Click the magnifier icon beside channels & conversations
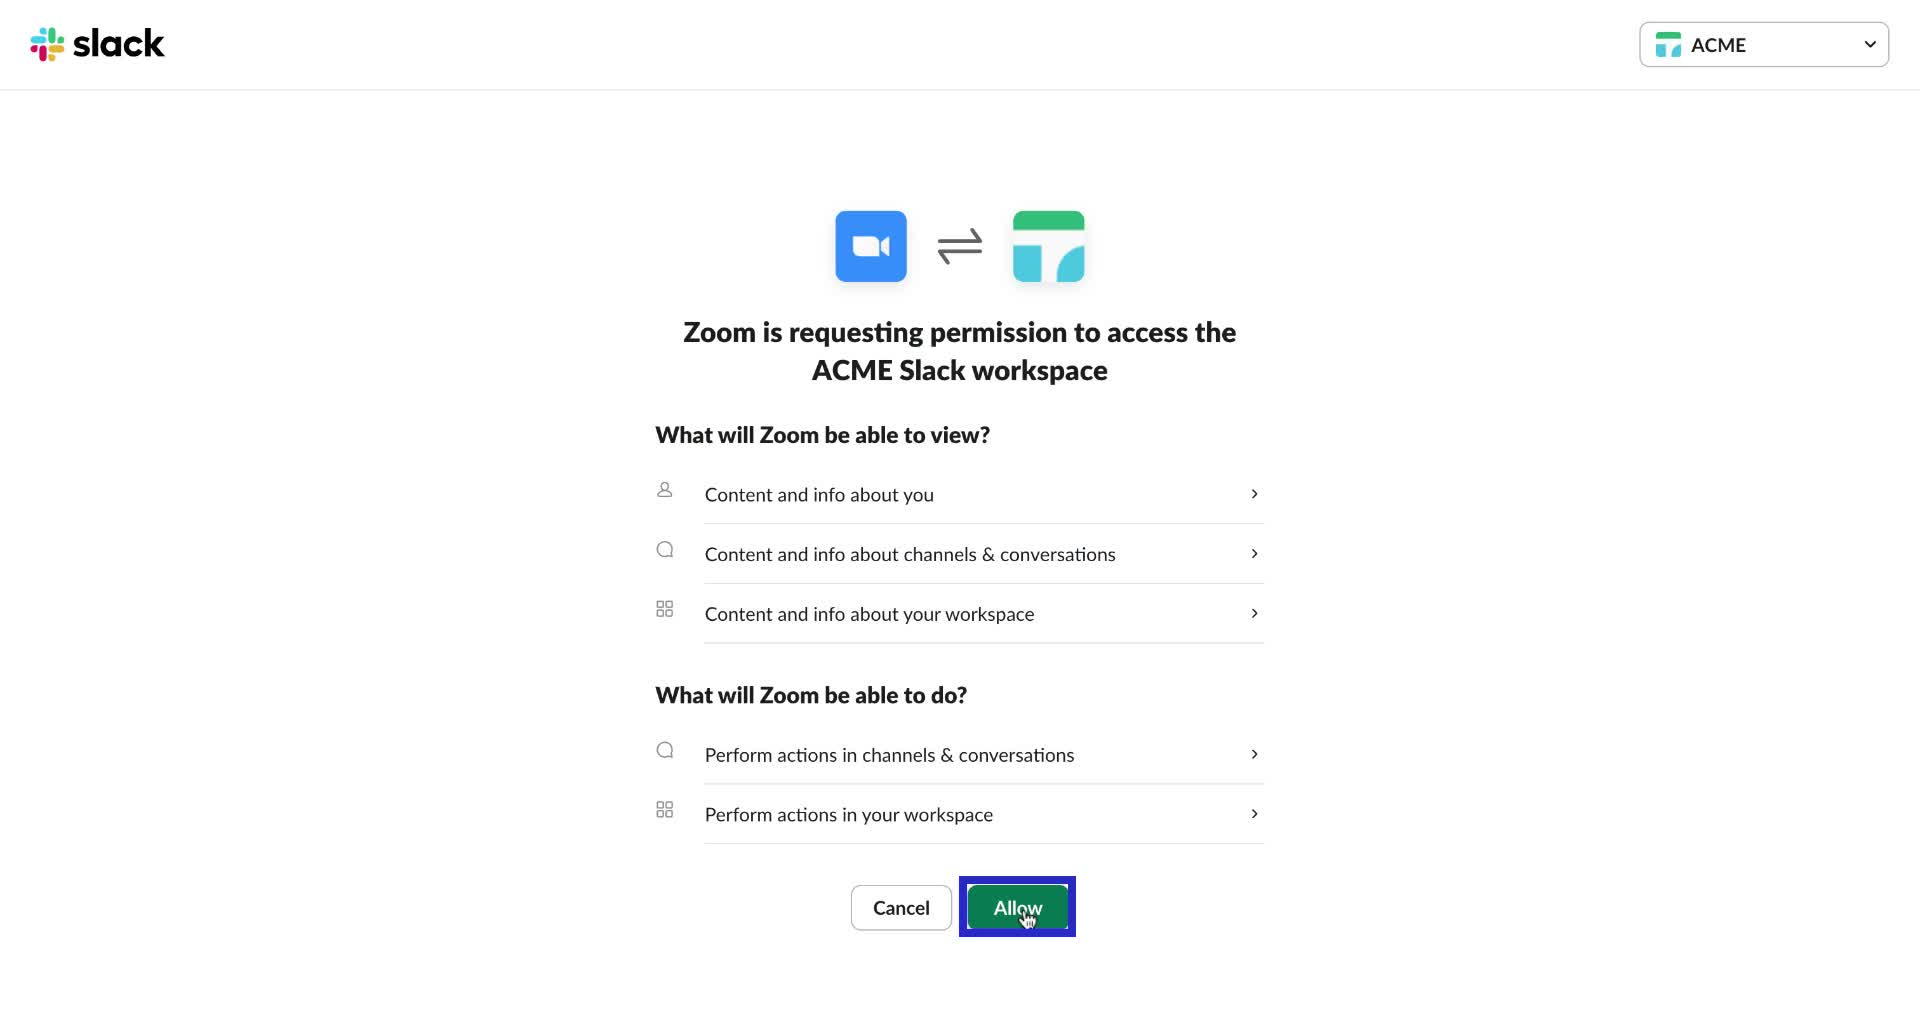The image size is (1920, 1022). (x=664, y=549)
